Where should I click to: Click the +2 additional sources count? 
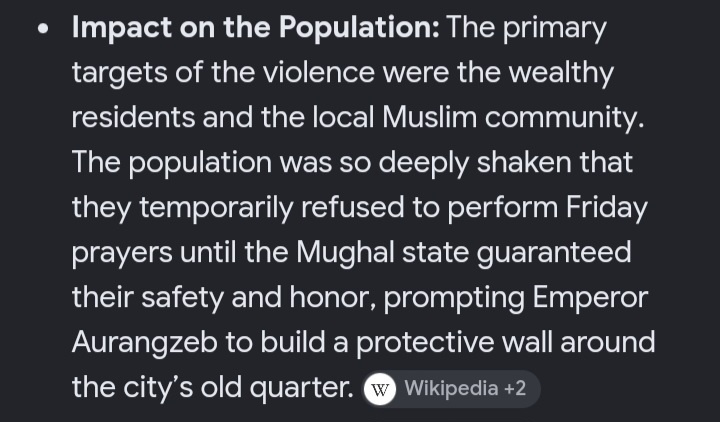pyautogui.click(x=515, y=388)
